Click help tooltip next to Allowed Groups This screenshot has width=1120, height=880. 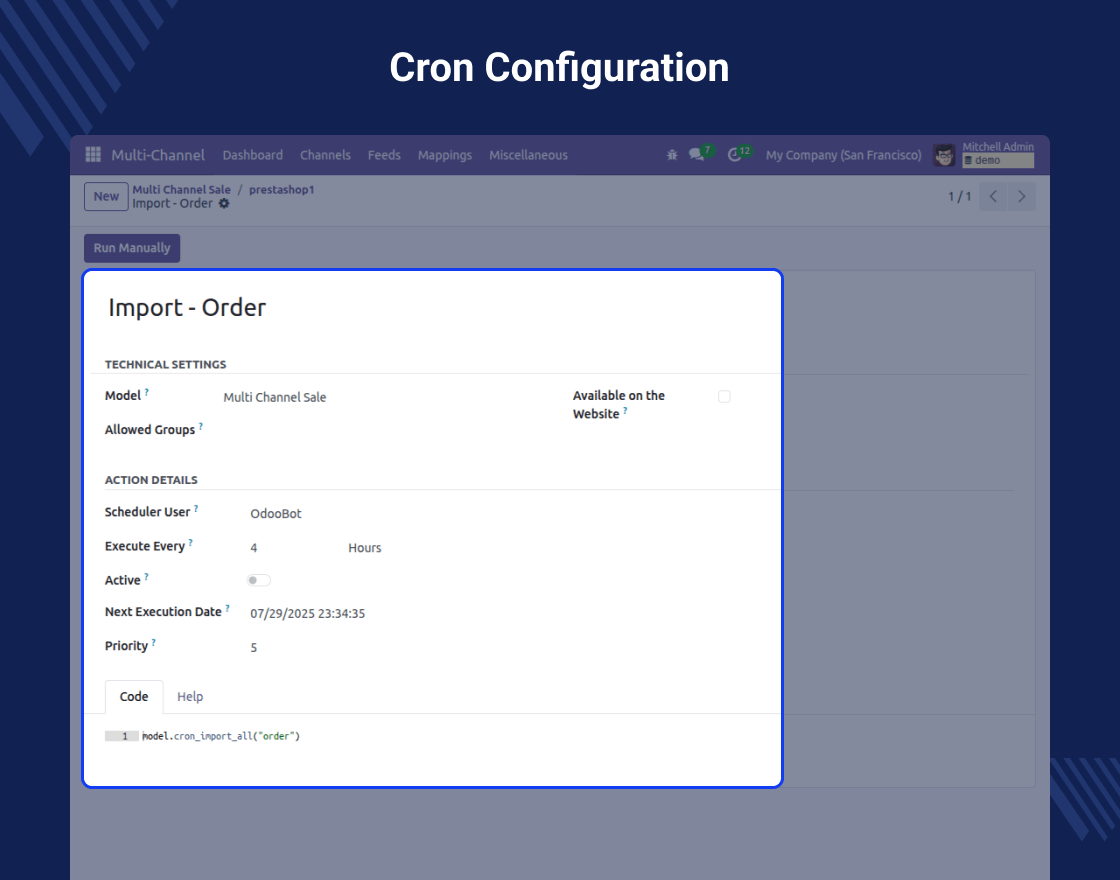tap(201, 426)
